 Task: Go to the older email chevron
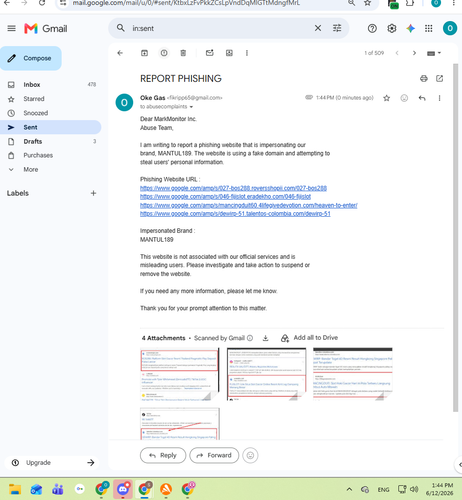(x=414, y=53)
